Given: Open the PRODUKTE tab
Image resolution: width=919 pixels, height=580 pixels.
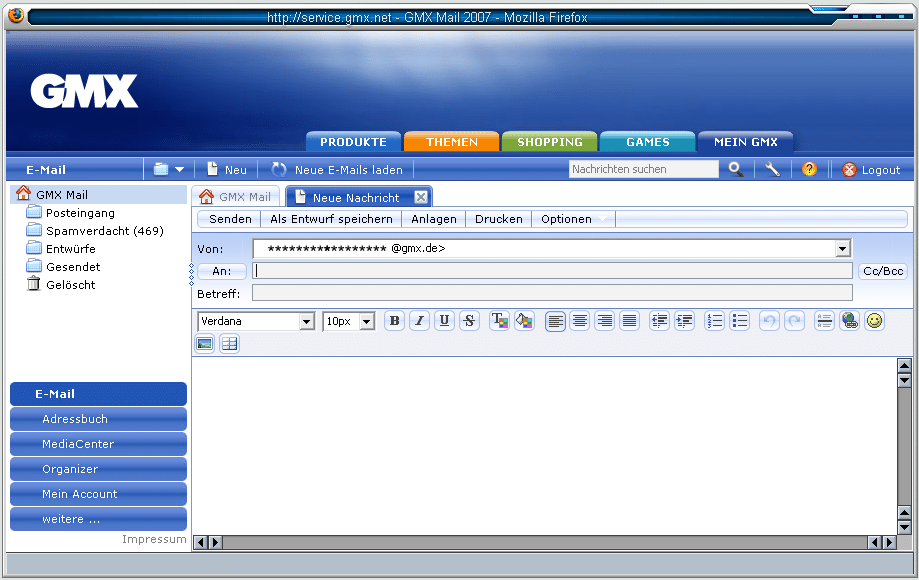Looking at the screenshot, I should click(x=353, y=142).
